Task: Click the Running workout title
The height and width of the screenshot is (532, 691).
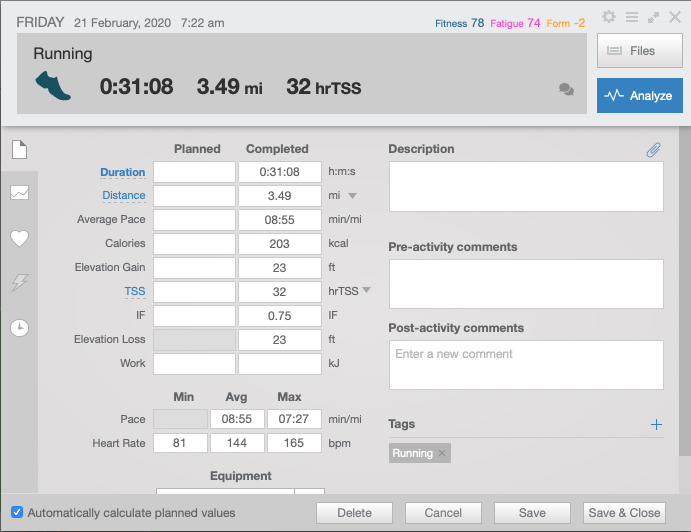Action: [x=63, y=54]
